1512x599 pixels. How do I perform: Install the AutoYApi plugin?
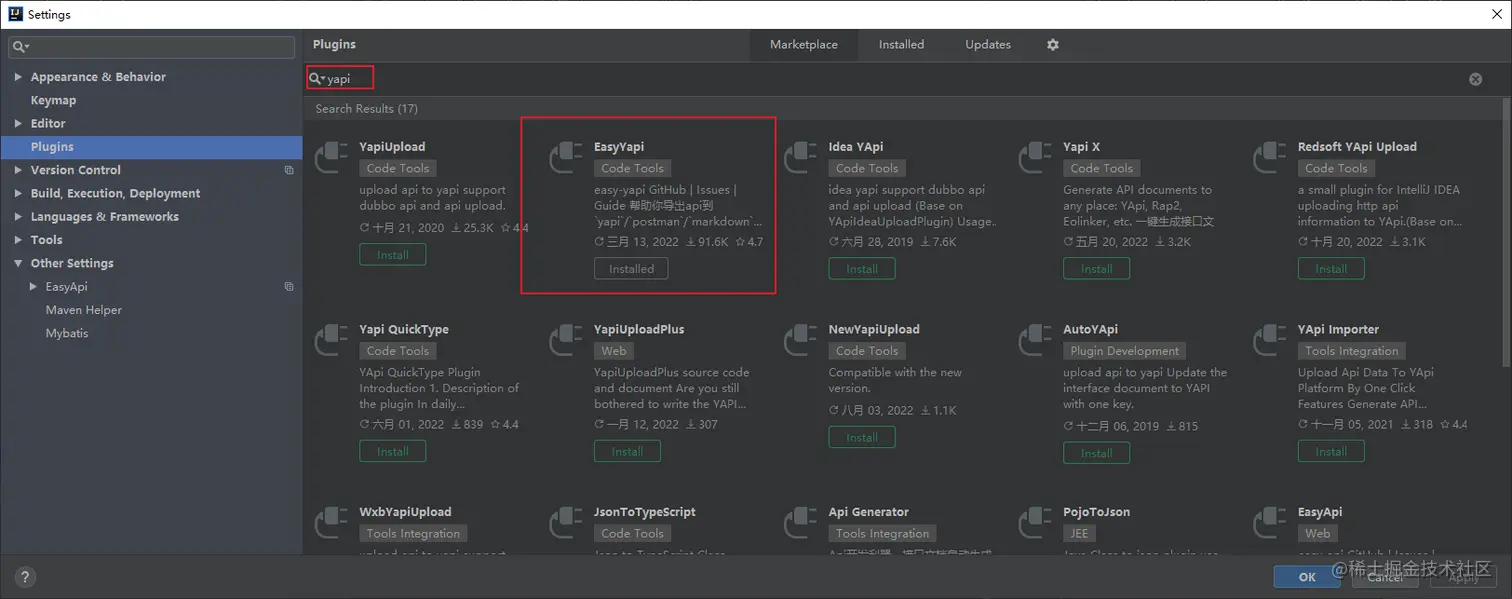[1096, 453]
